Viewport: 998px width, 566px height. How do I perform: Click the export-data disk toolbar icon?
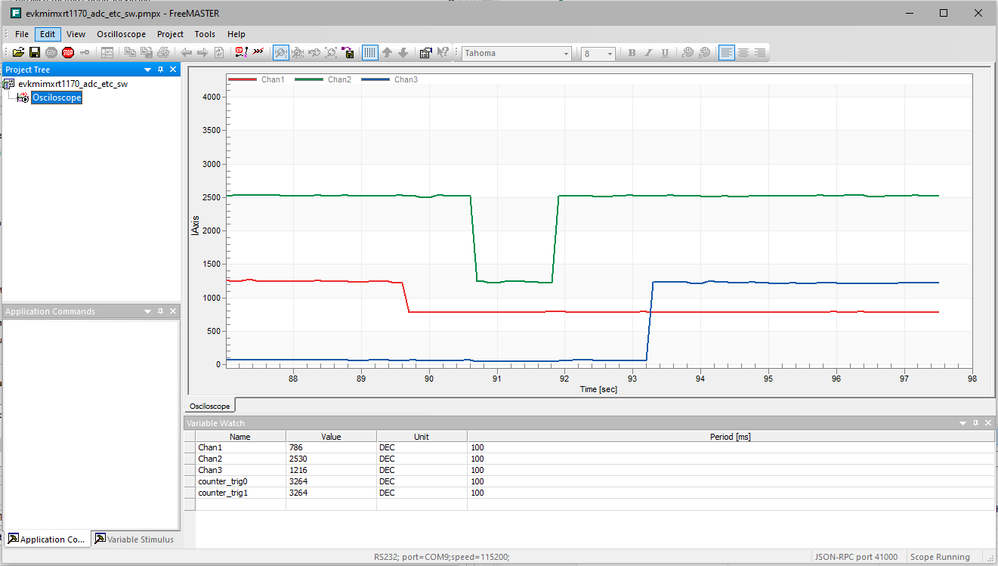pos(348,53)
